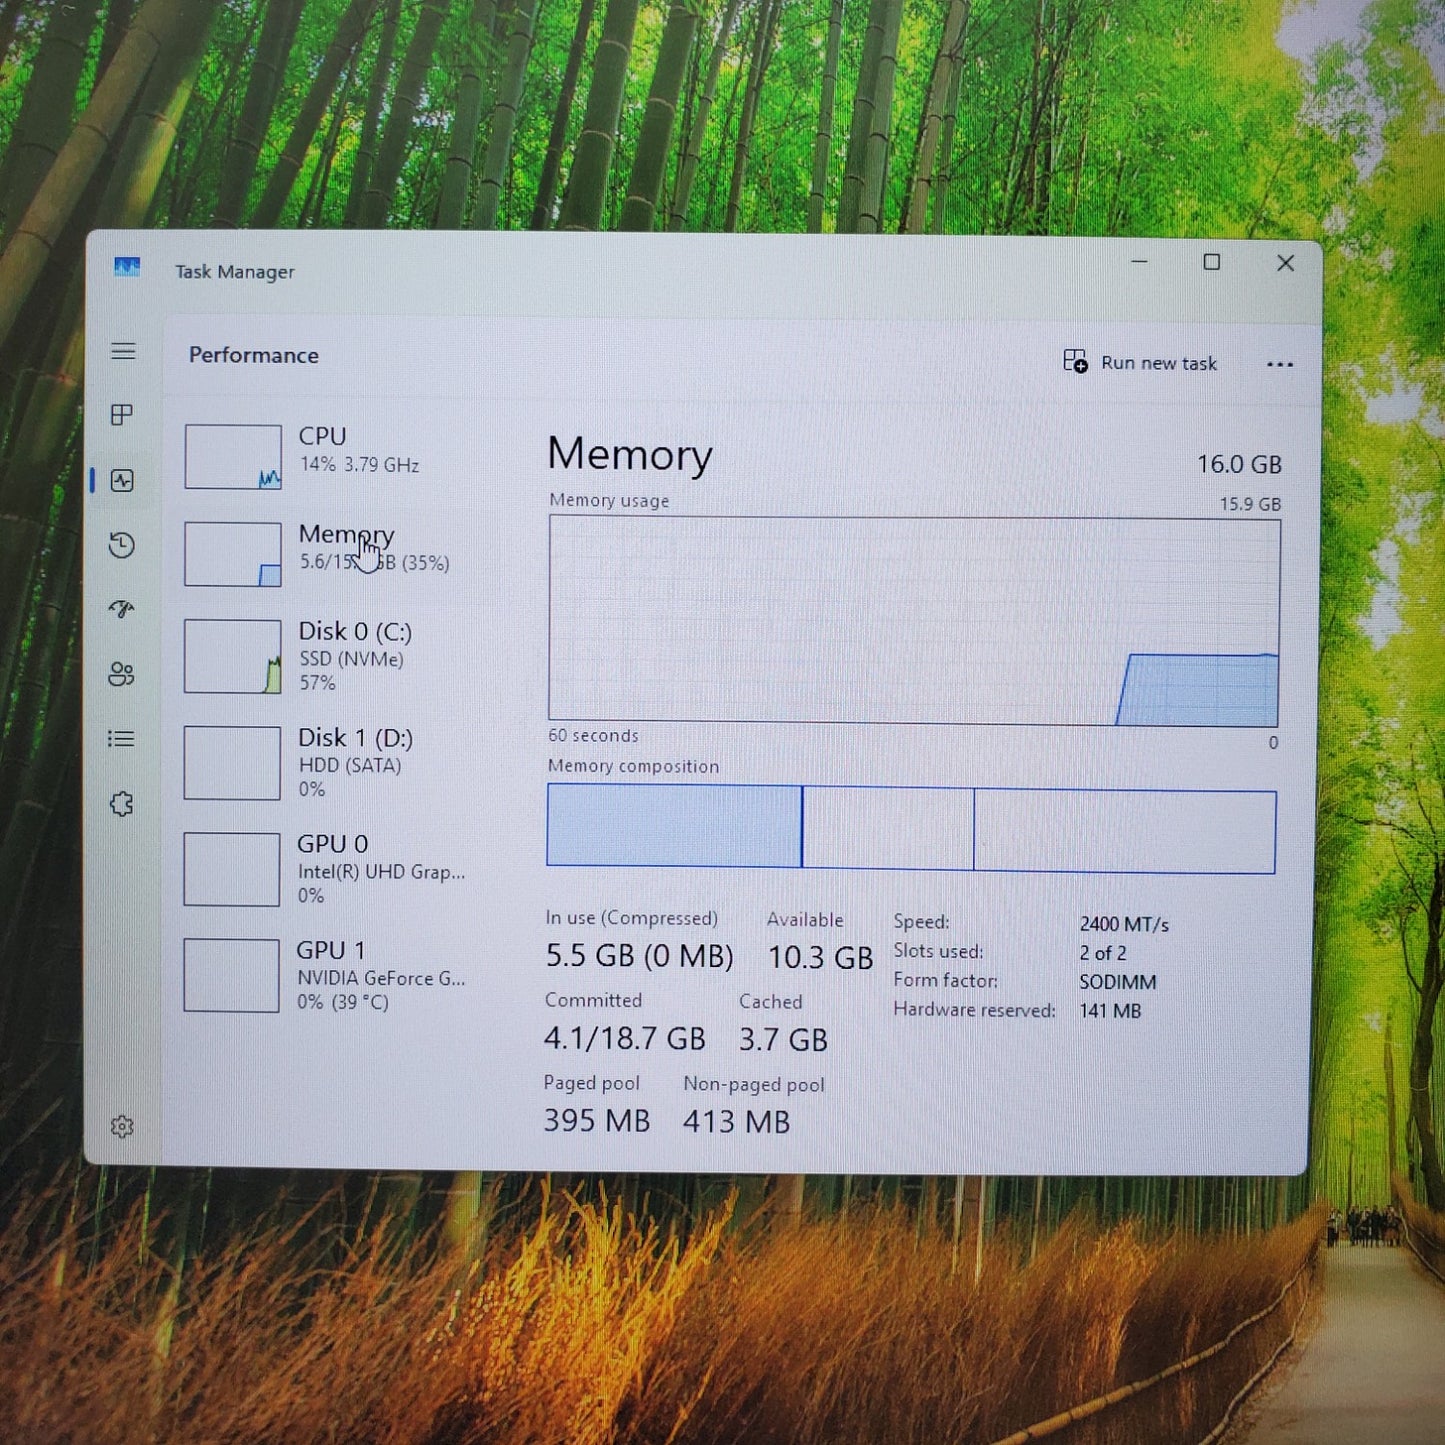Expand the three-dot more options menu

(1279, 365)
